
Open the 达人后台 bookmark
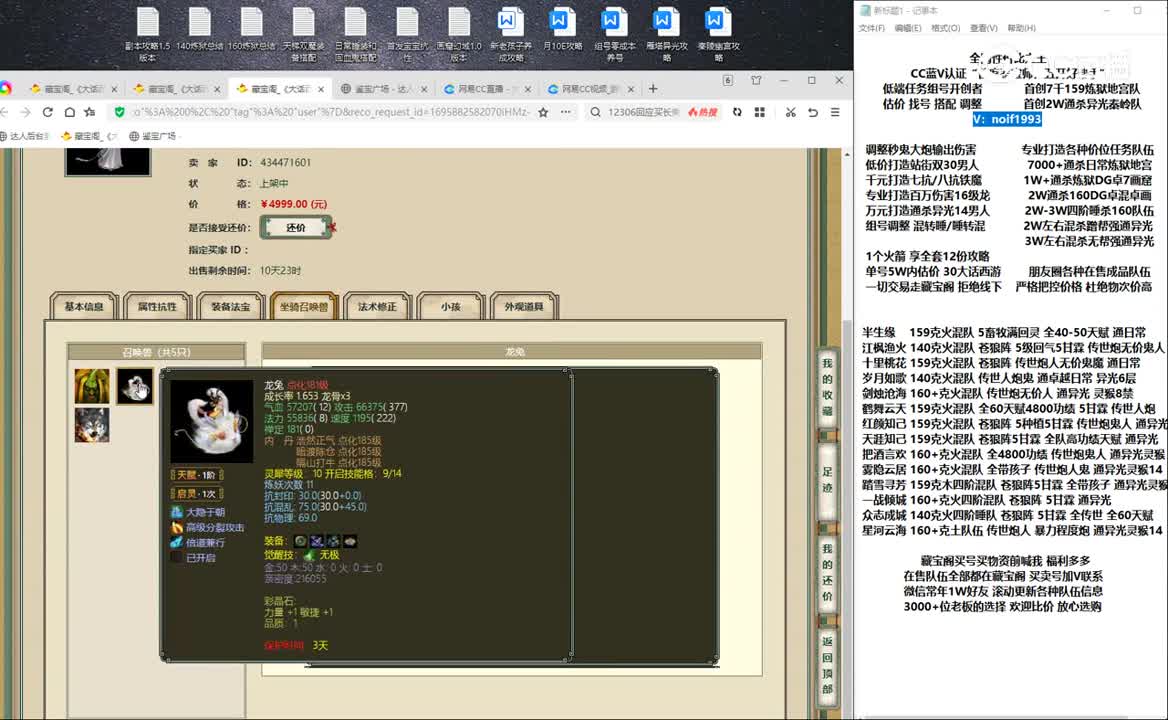click(25, 136)
